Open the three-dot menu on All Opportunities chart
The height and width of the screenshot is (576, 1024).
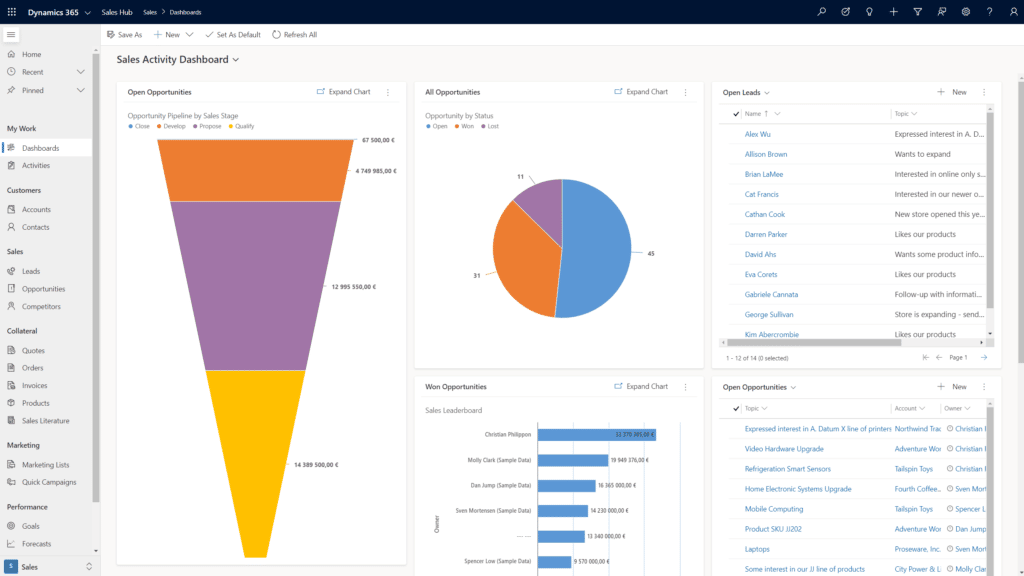686,92
